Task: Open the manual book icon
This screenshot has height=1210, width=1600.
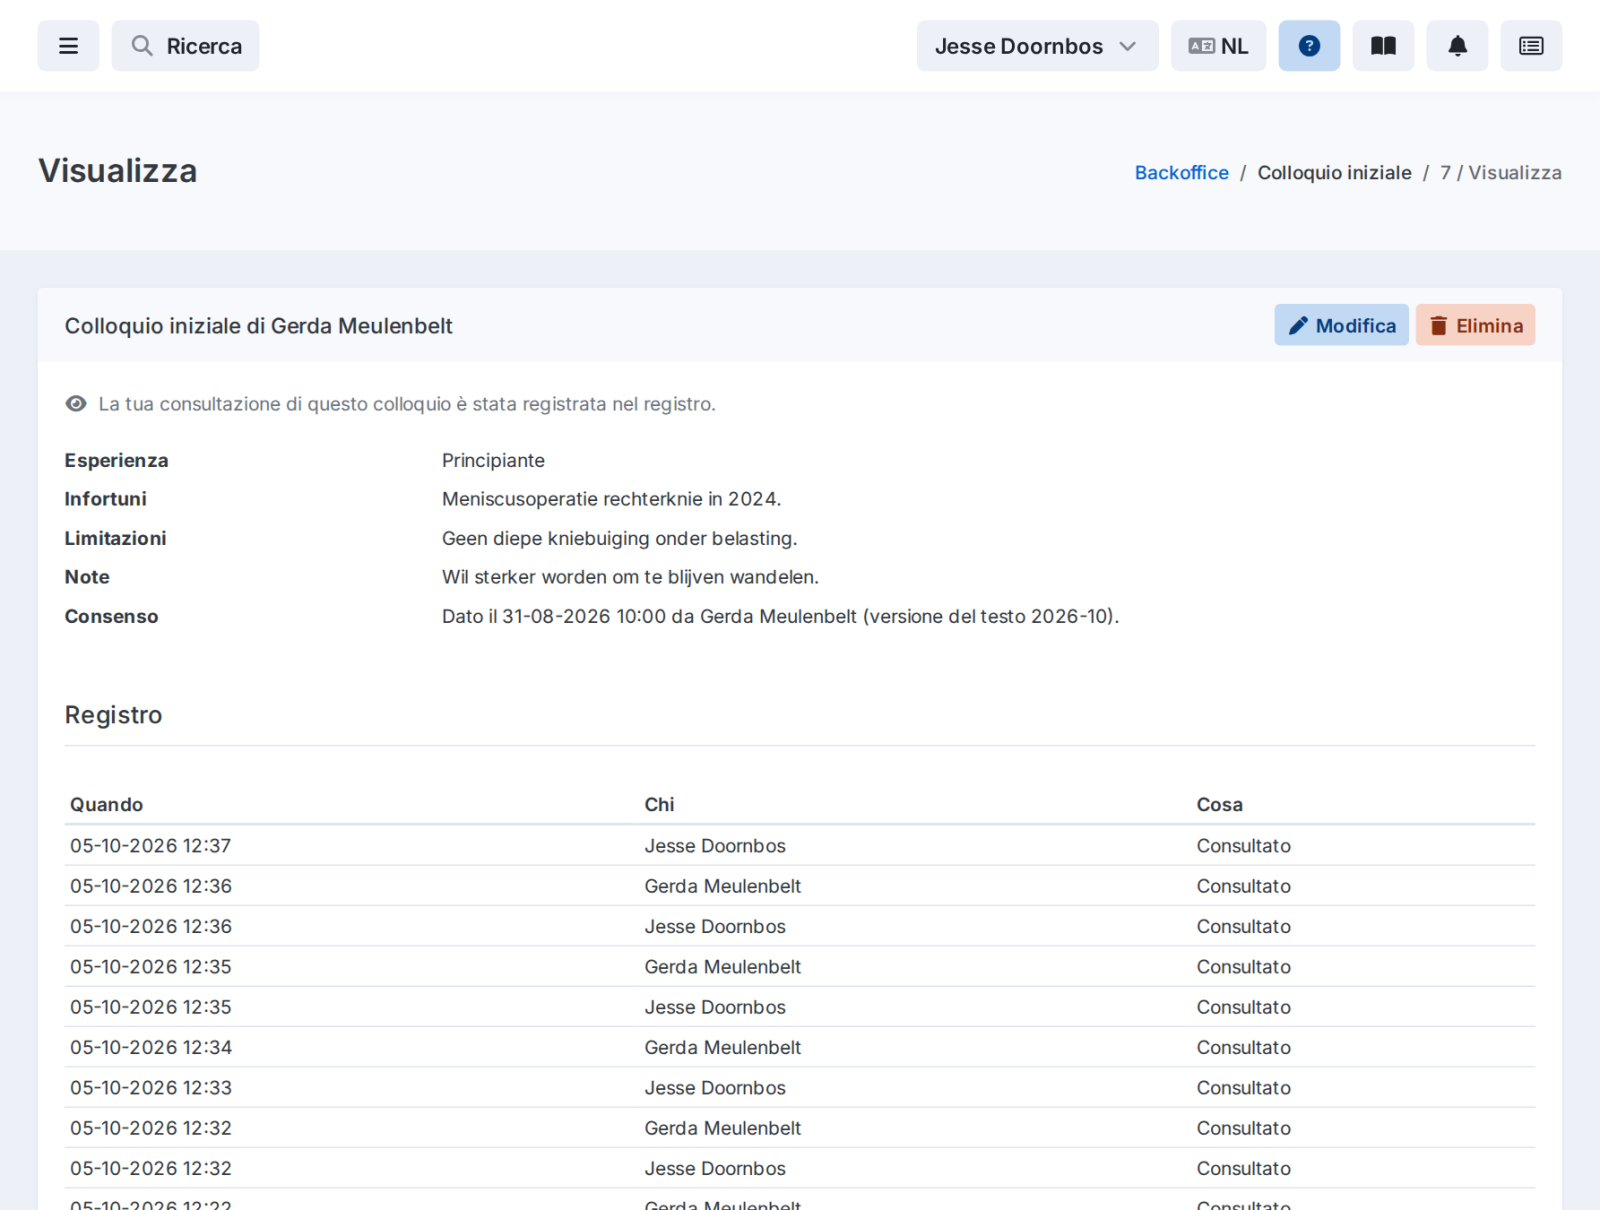Action: [1383, 46]
